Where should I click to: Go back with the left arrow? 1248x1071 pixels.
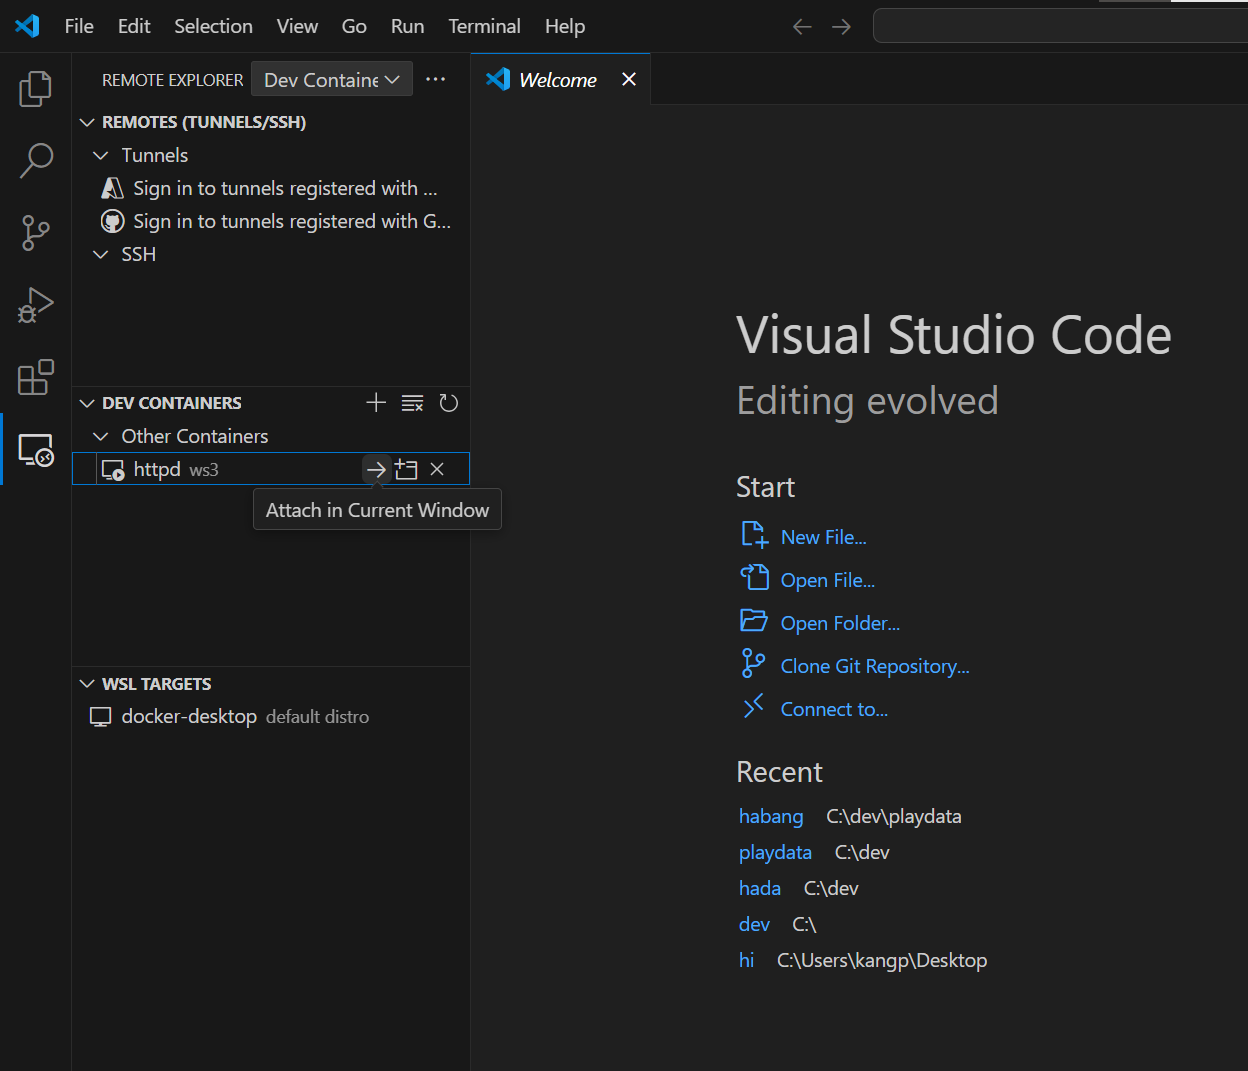click(802, 27)
